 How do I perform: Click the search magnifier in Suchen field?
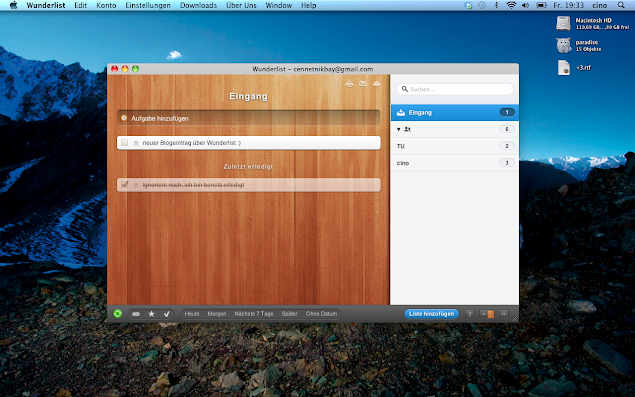[405, 89]
